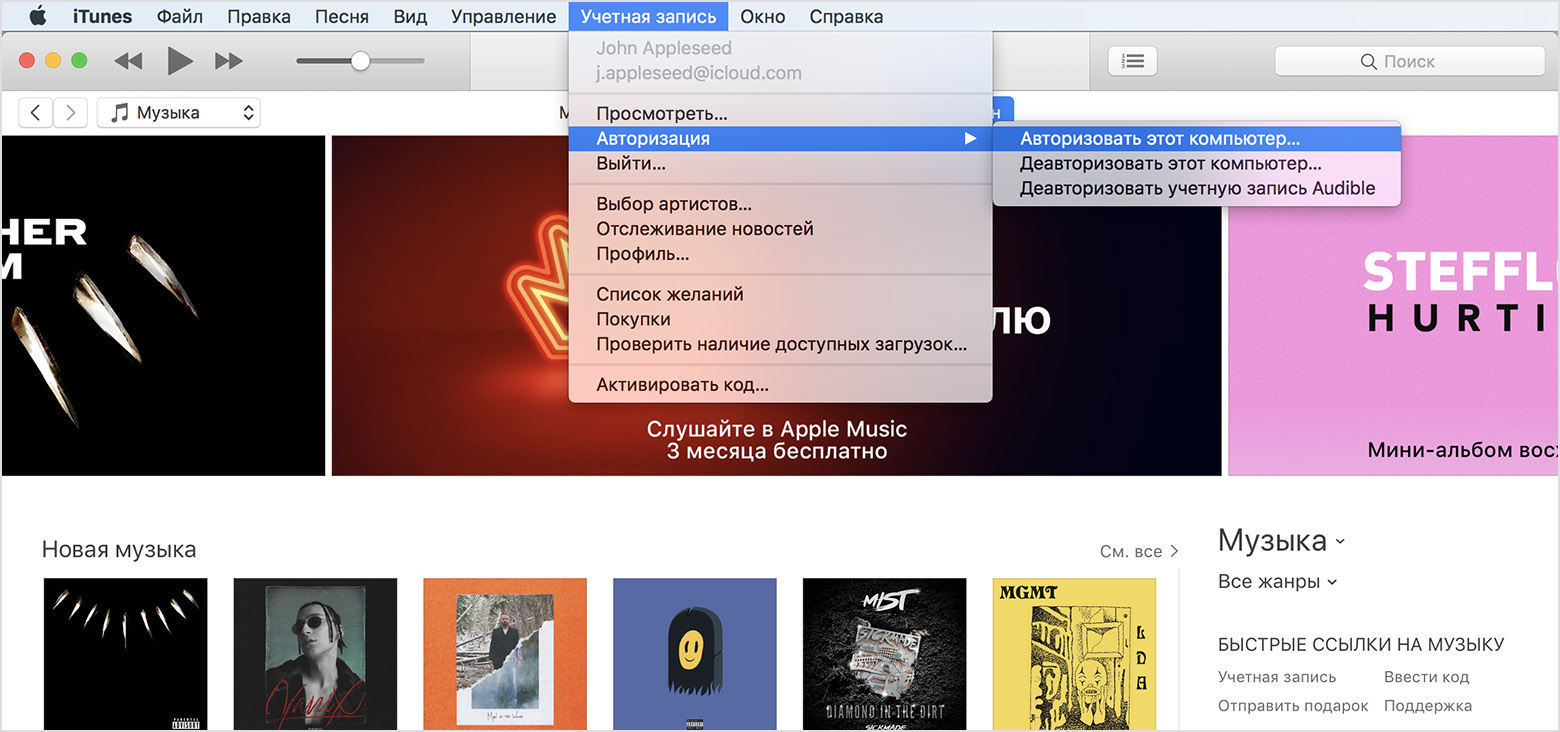Open the Управление menu
Image resolution: width=1560 pixels, height=732 pixels.
click(504, 16)
